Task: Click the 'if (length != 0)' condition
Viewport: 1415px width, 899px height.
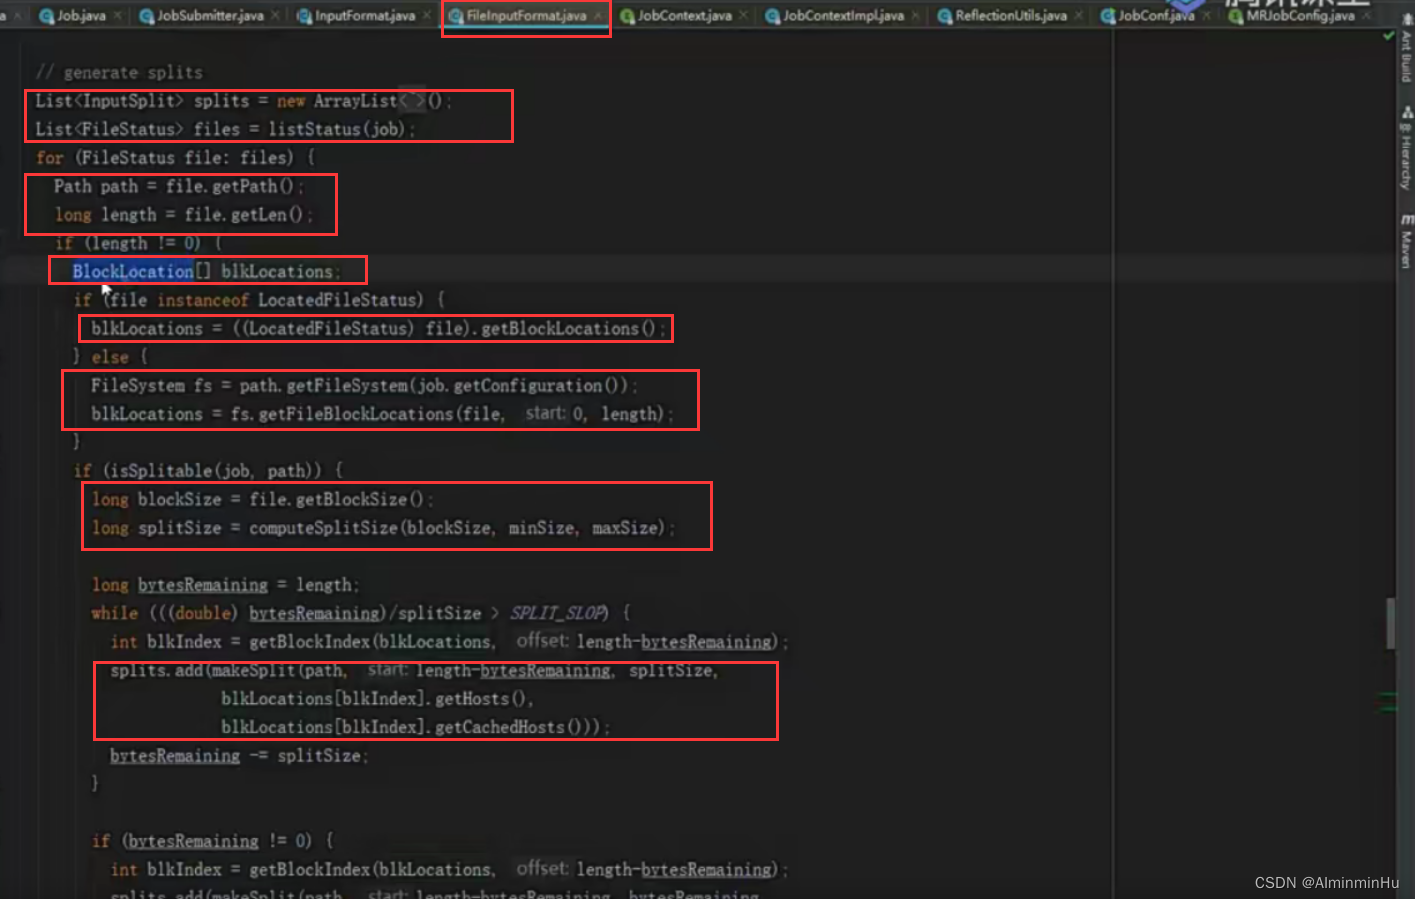Action: (x=128, y=243)
